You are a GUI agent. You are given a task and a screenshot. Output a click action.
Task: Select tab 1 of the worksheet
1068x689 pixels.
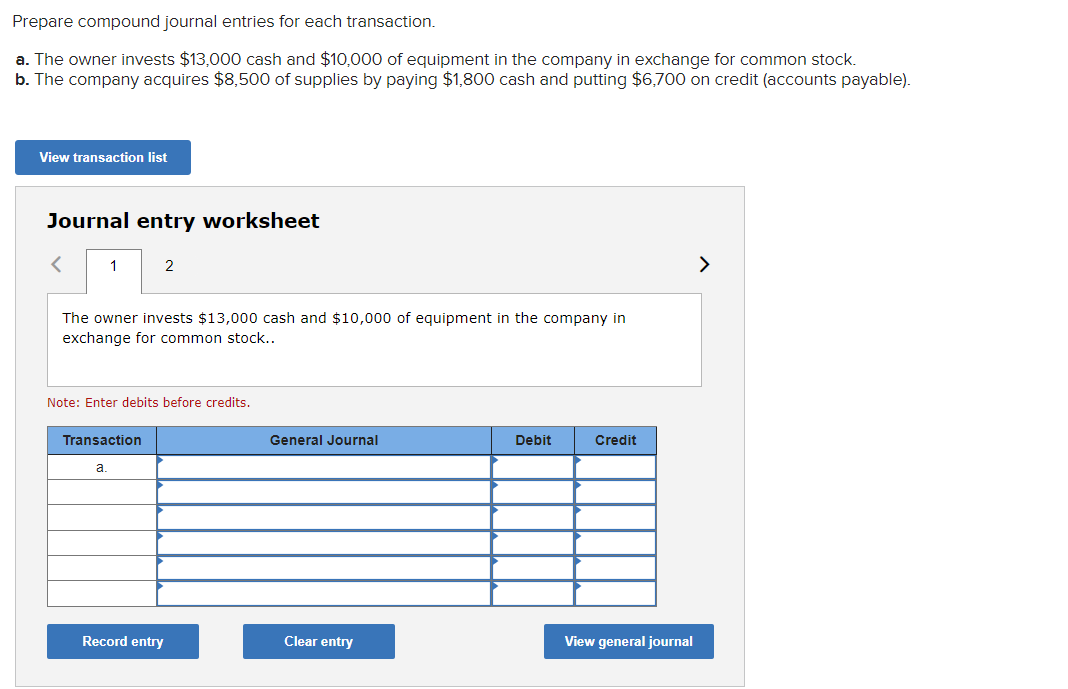(113, 266)
